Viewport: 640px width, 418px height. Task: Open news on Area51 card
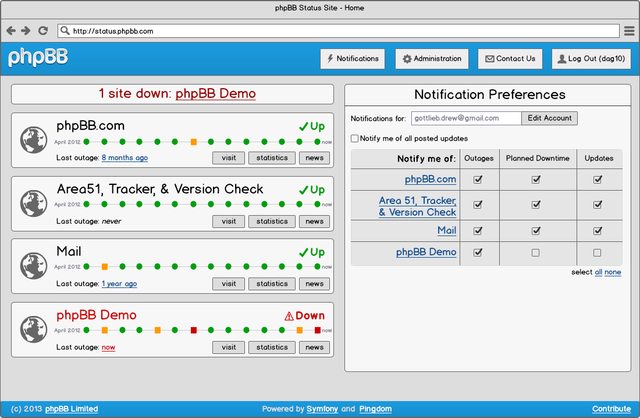click(314, 222)
